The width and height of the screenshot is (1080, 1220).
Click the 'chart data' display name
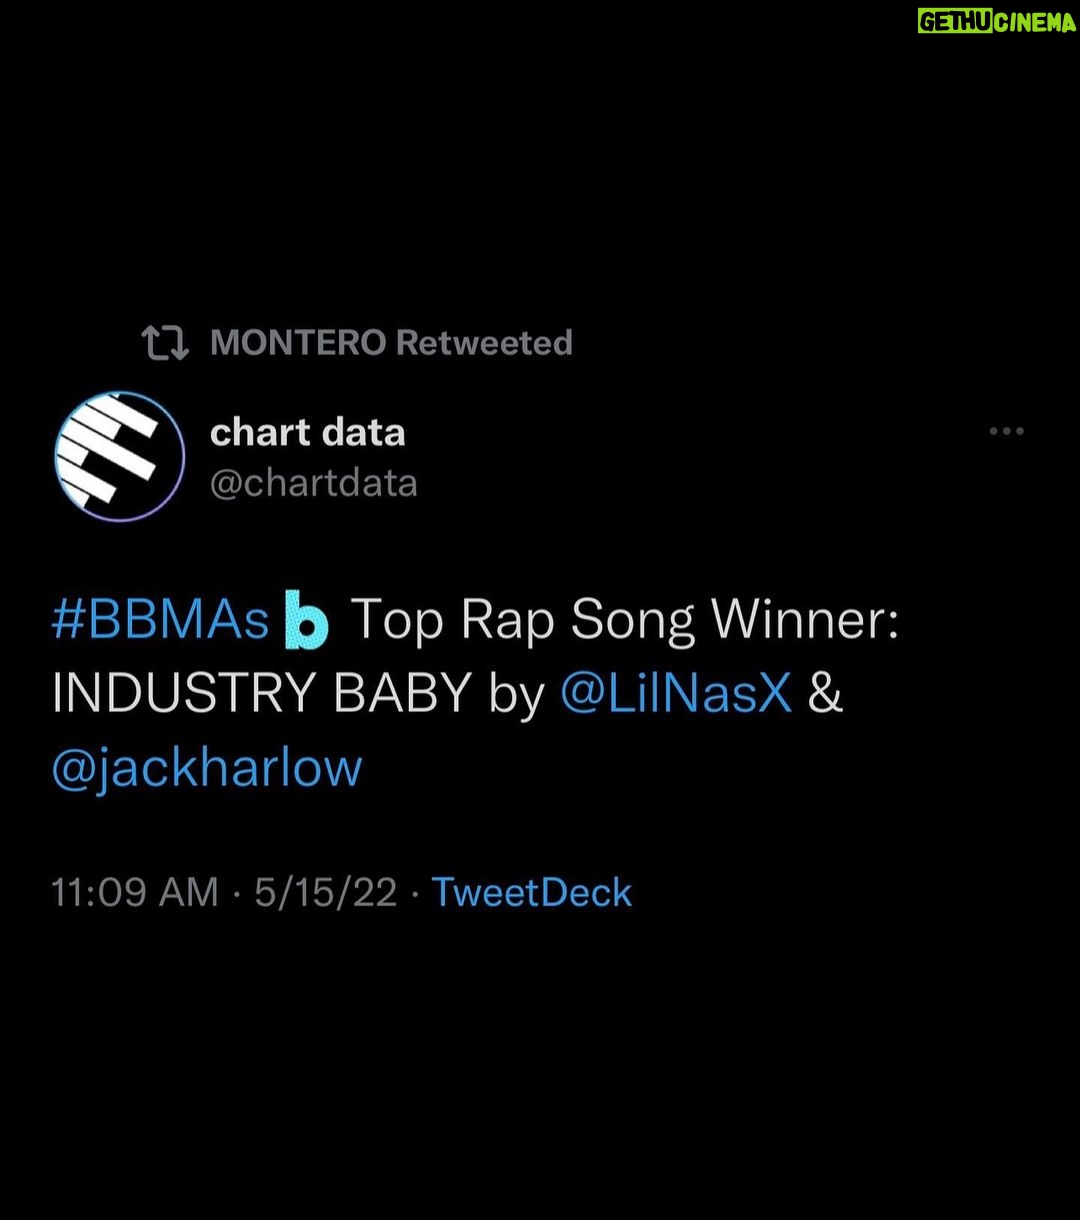[x=308, y=432]
